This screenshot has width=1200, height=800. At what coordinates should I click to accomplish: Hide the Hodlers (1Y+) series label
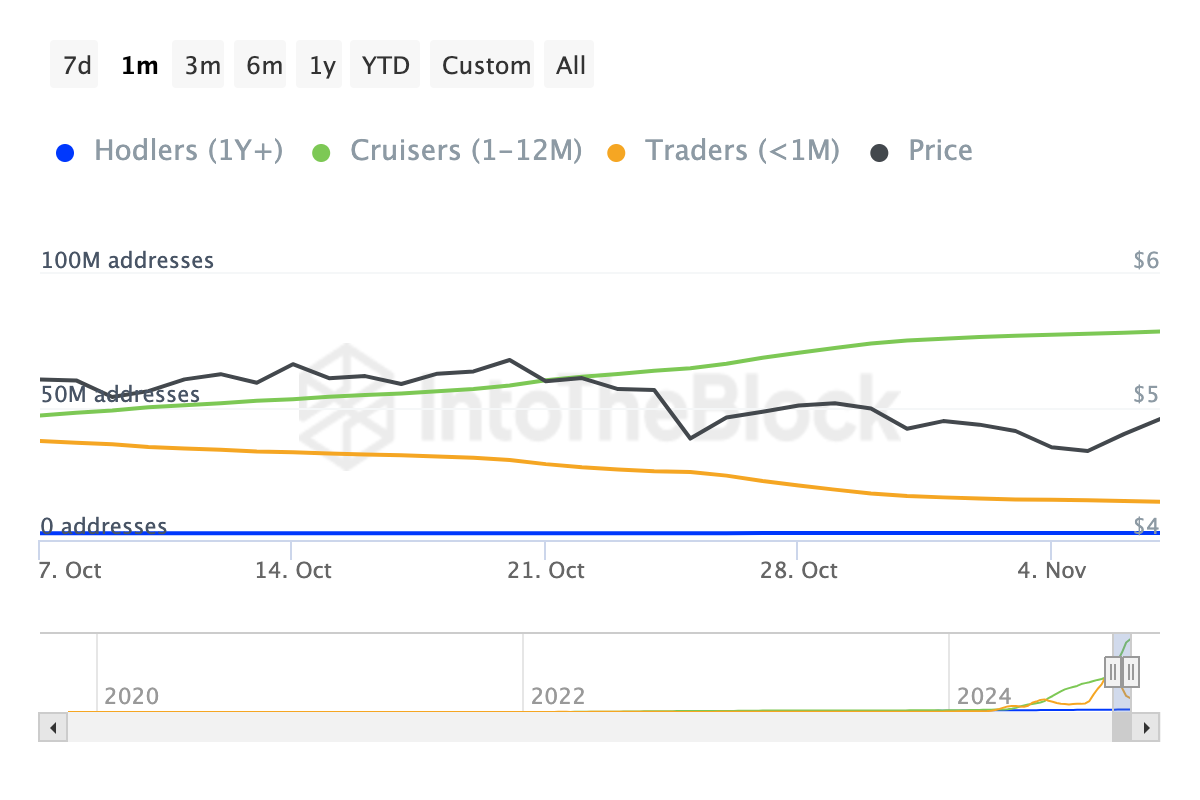189,151
